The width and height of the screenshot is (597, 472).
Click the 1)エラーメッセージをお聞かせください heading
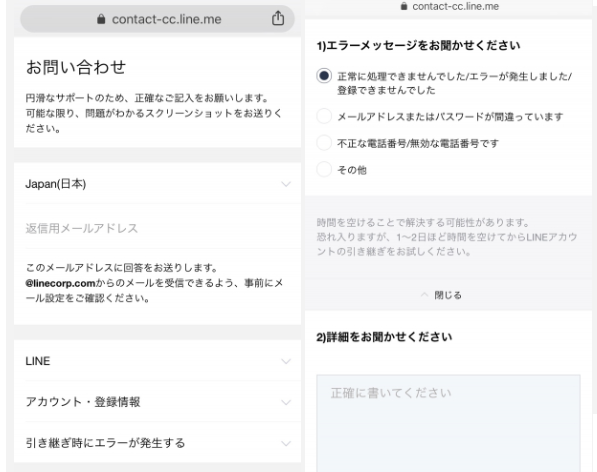click(x=418, y=46)
